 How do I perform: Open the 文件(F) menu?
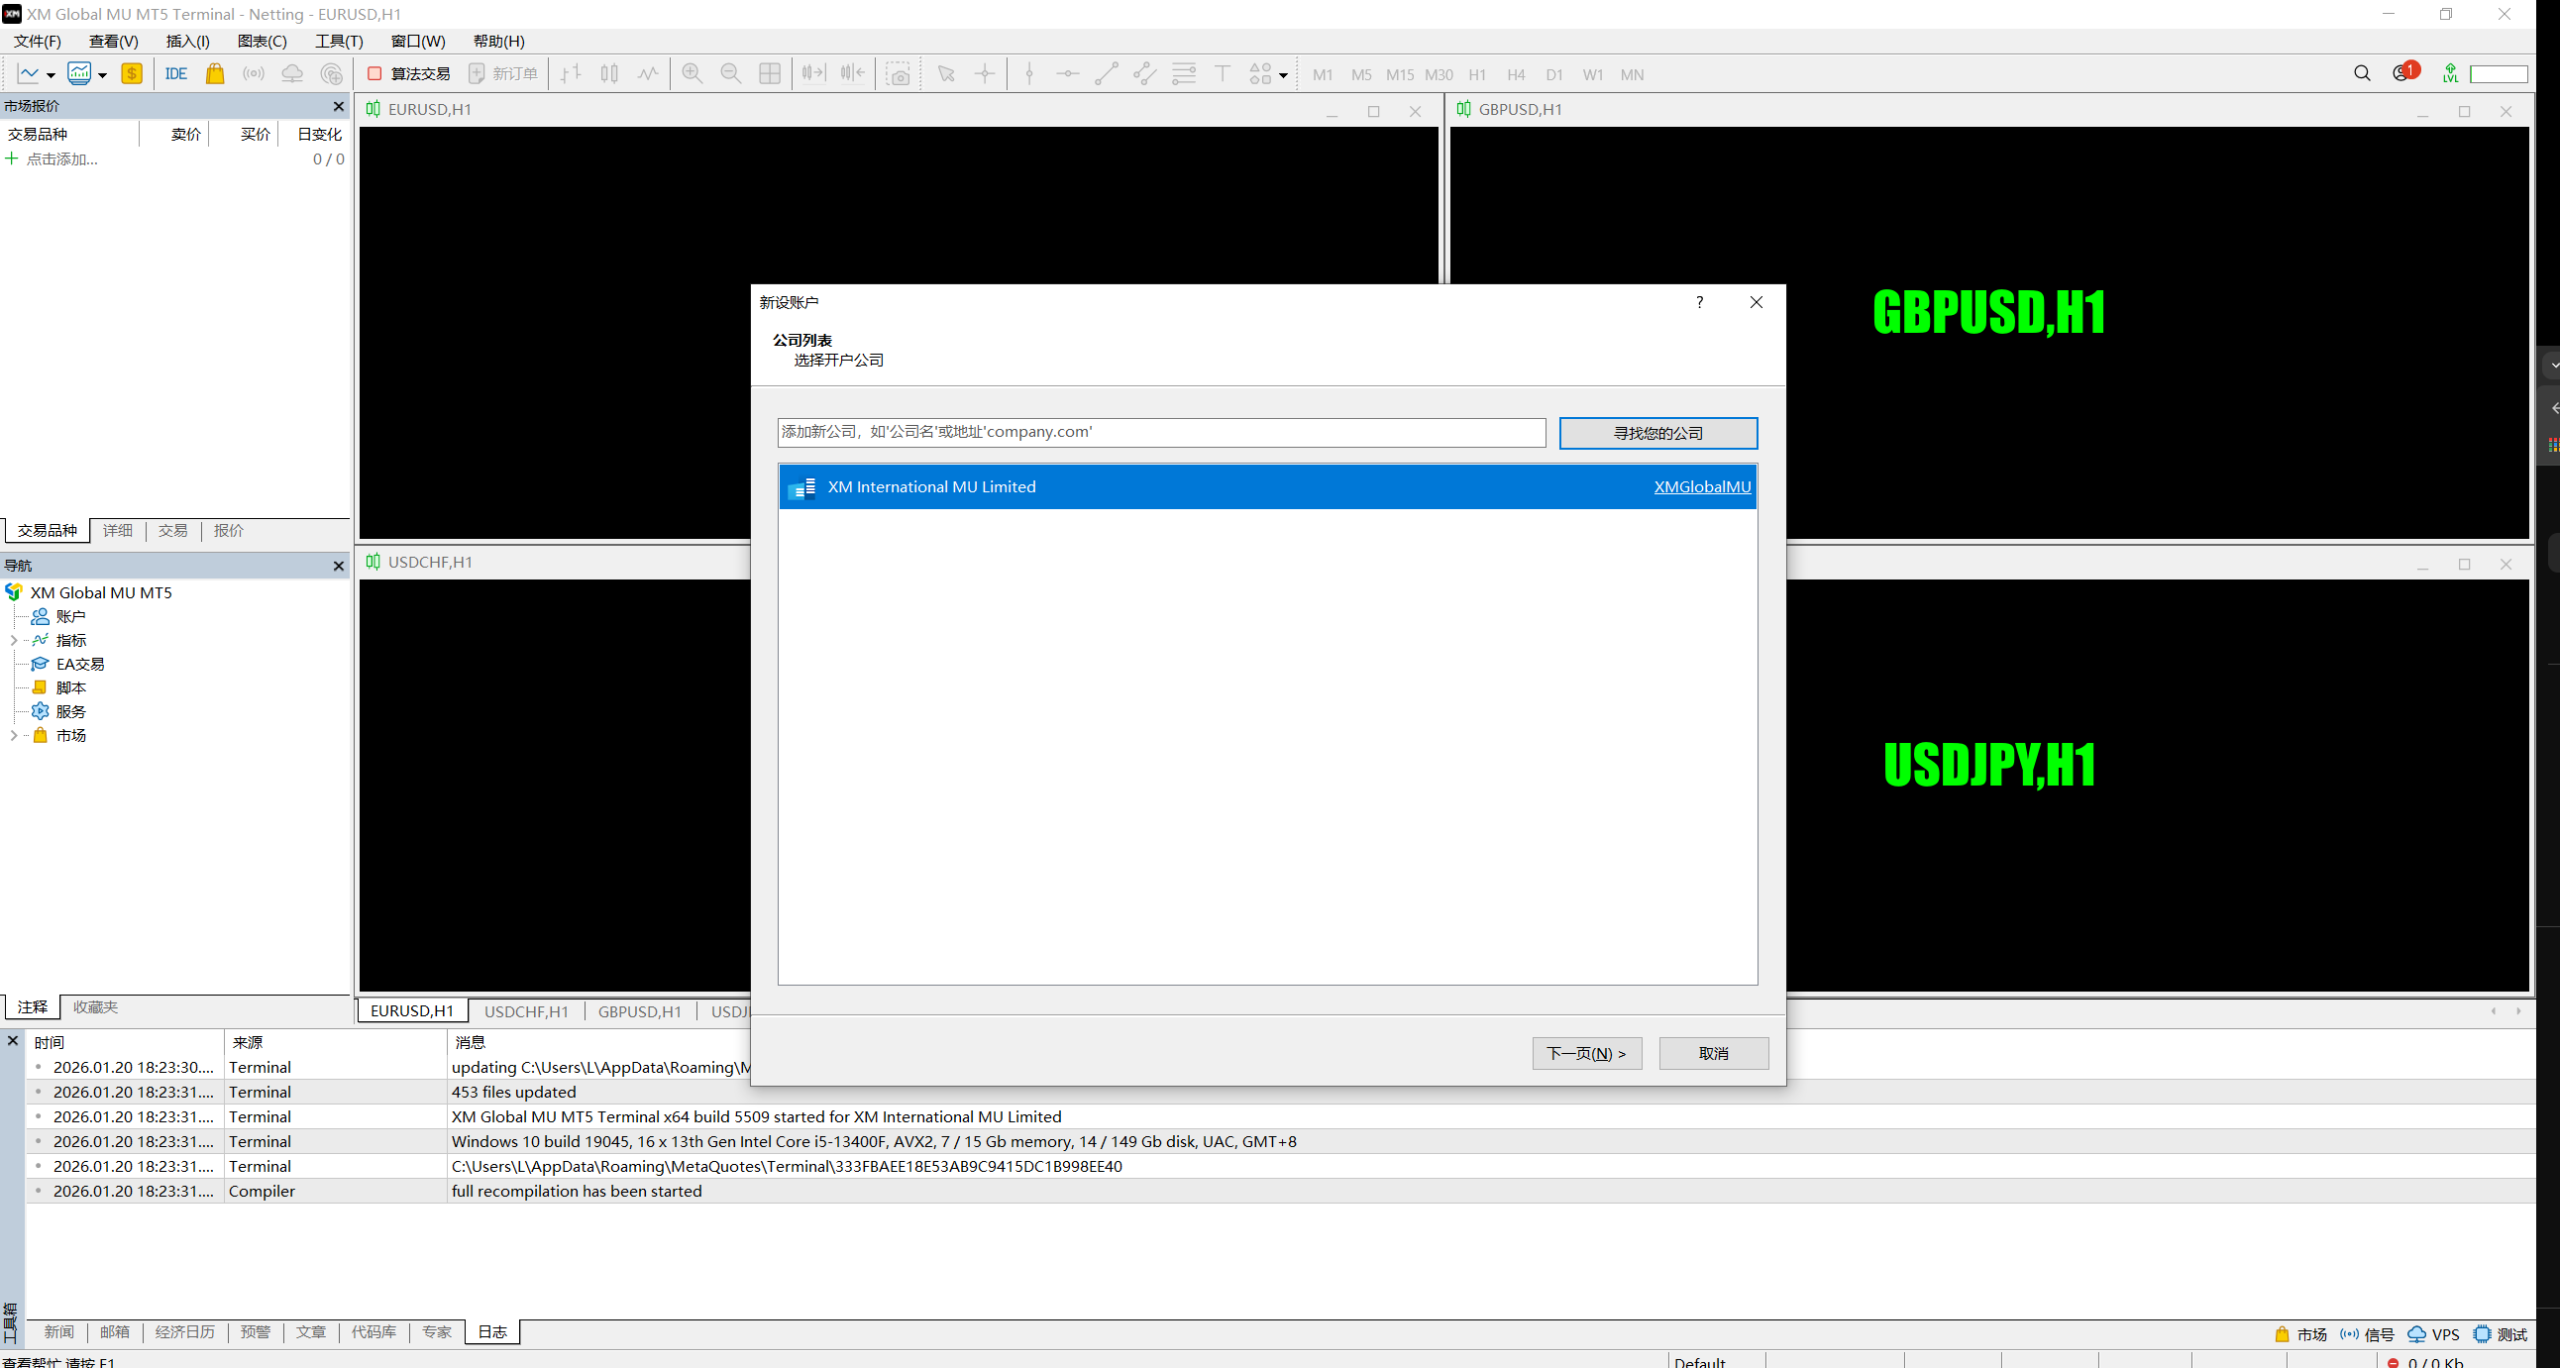point(37,41)
